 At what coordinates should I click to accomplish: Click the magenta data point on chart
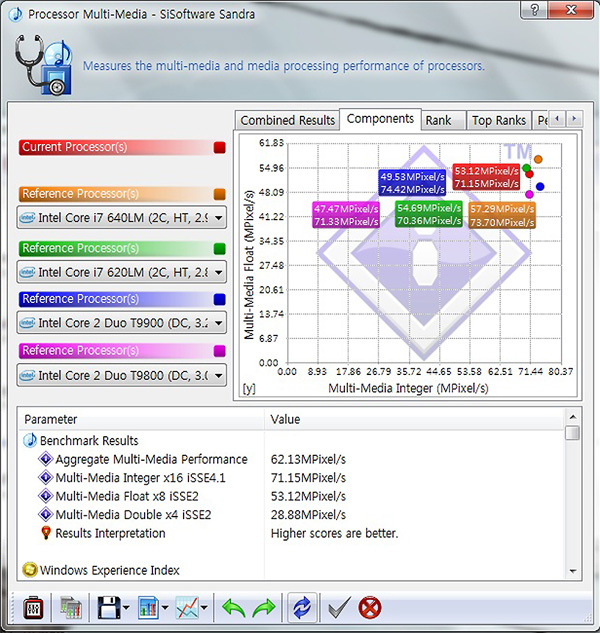529,194
